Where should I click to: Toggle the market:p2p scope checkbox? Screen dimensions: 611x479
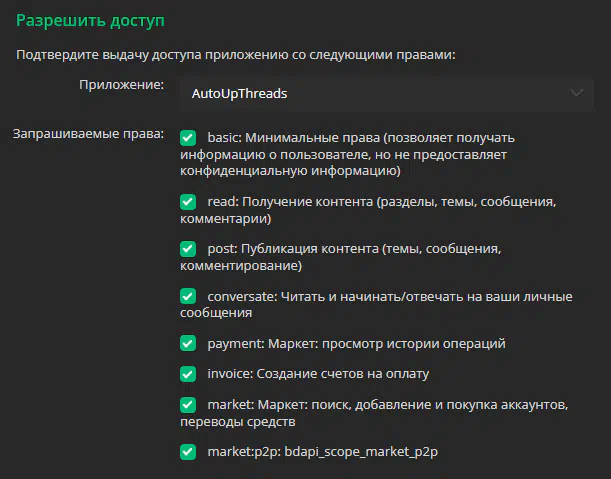pos(188,452)
